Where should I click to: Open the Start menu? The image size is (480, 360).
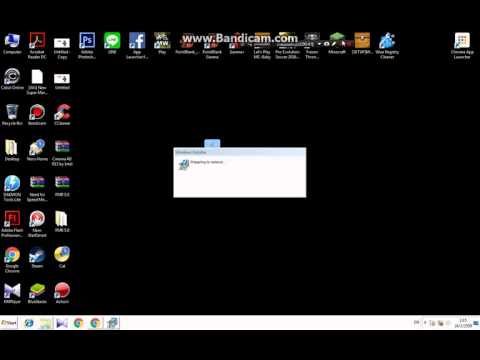click(x=9, y=323)
